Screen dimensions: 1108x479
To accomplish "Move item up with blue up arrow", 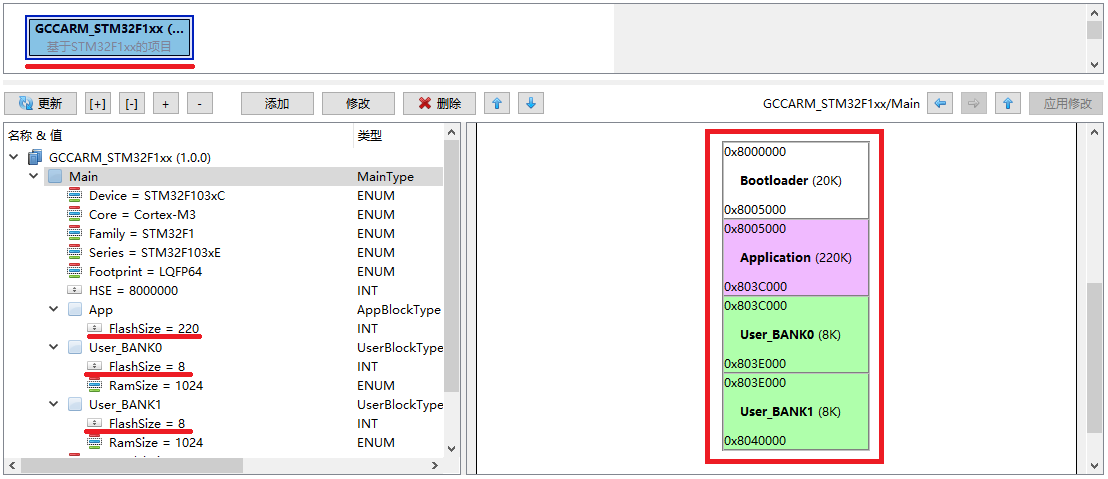I will [497, 104].
